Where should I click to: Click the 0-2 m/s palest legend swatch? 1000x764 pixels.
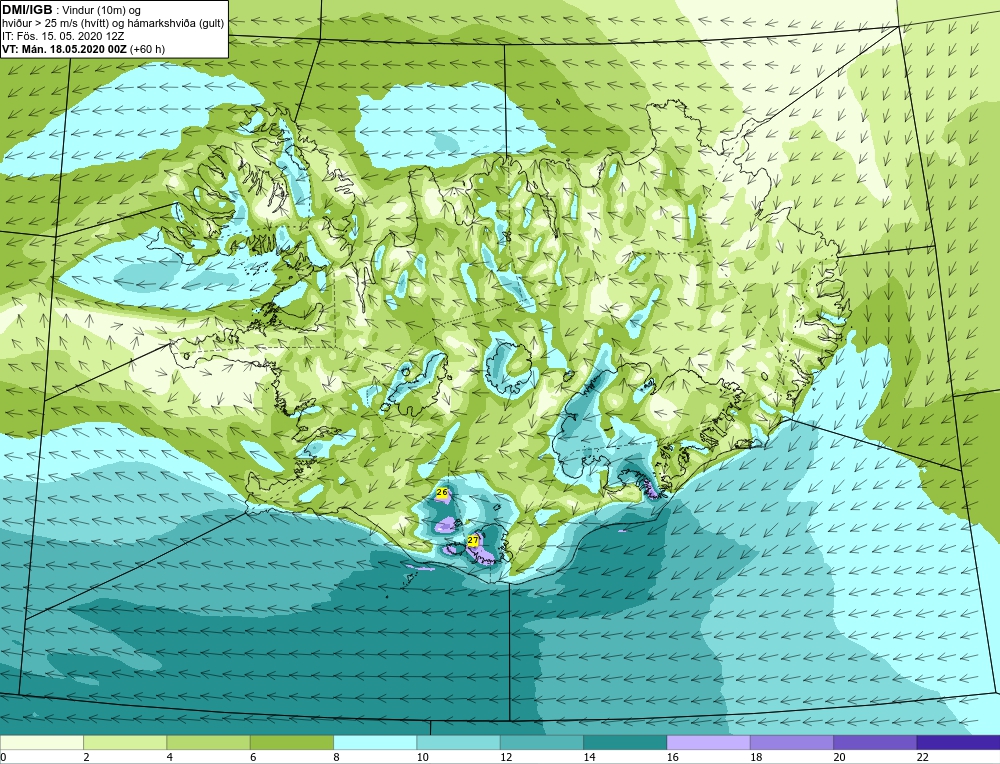tap(41, 743)
